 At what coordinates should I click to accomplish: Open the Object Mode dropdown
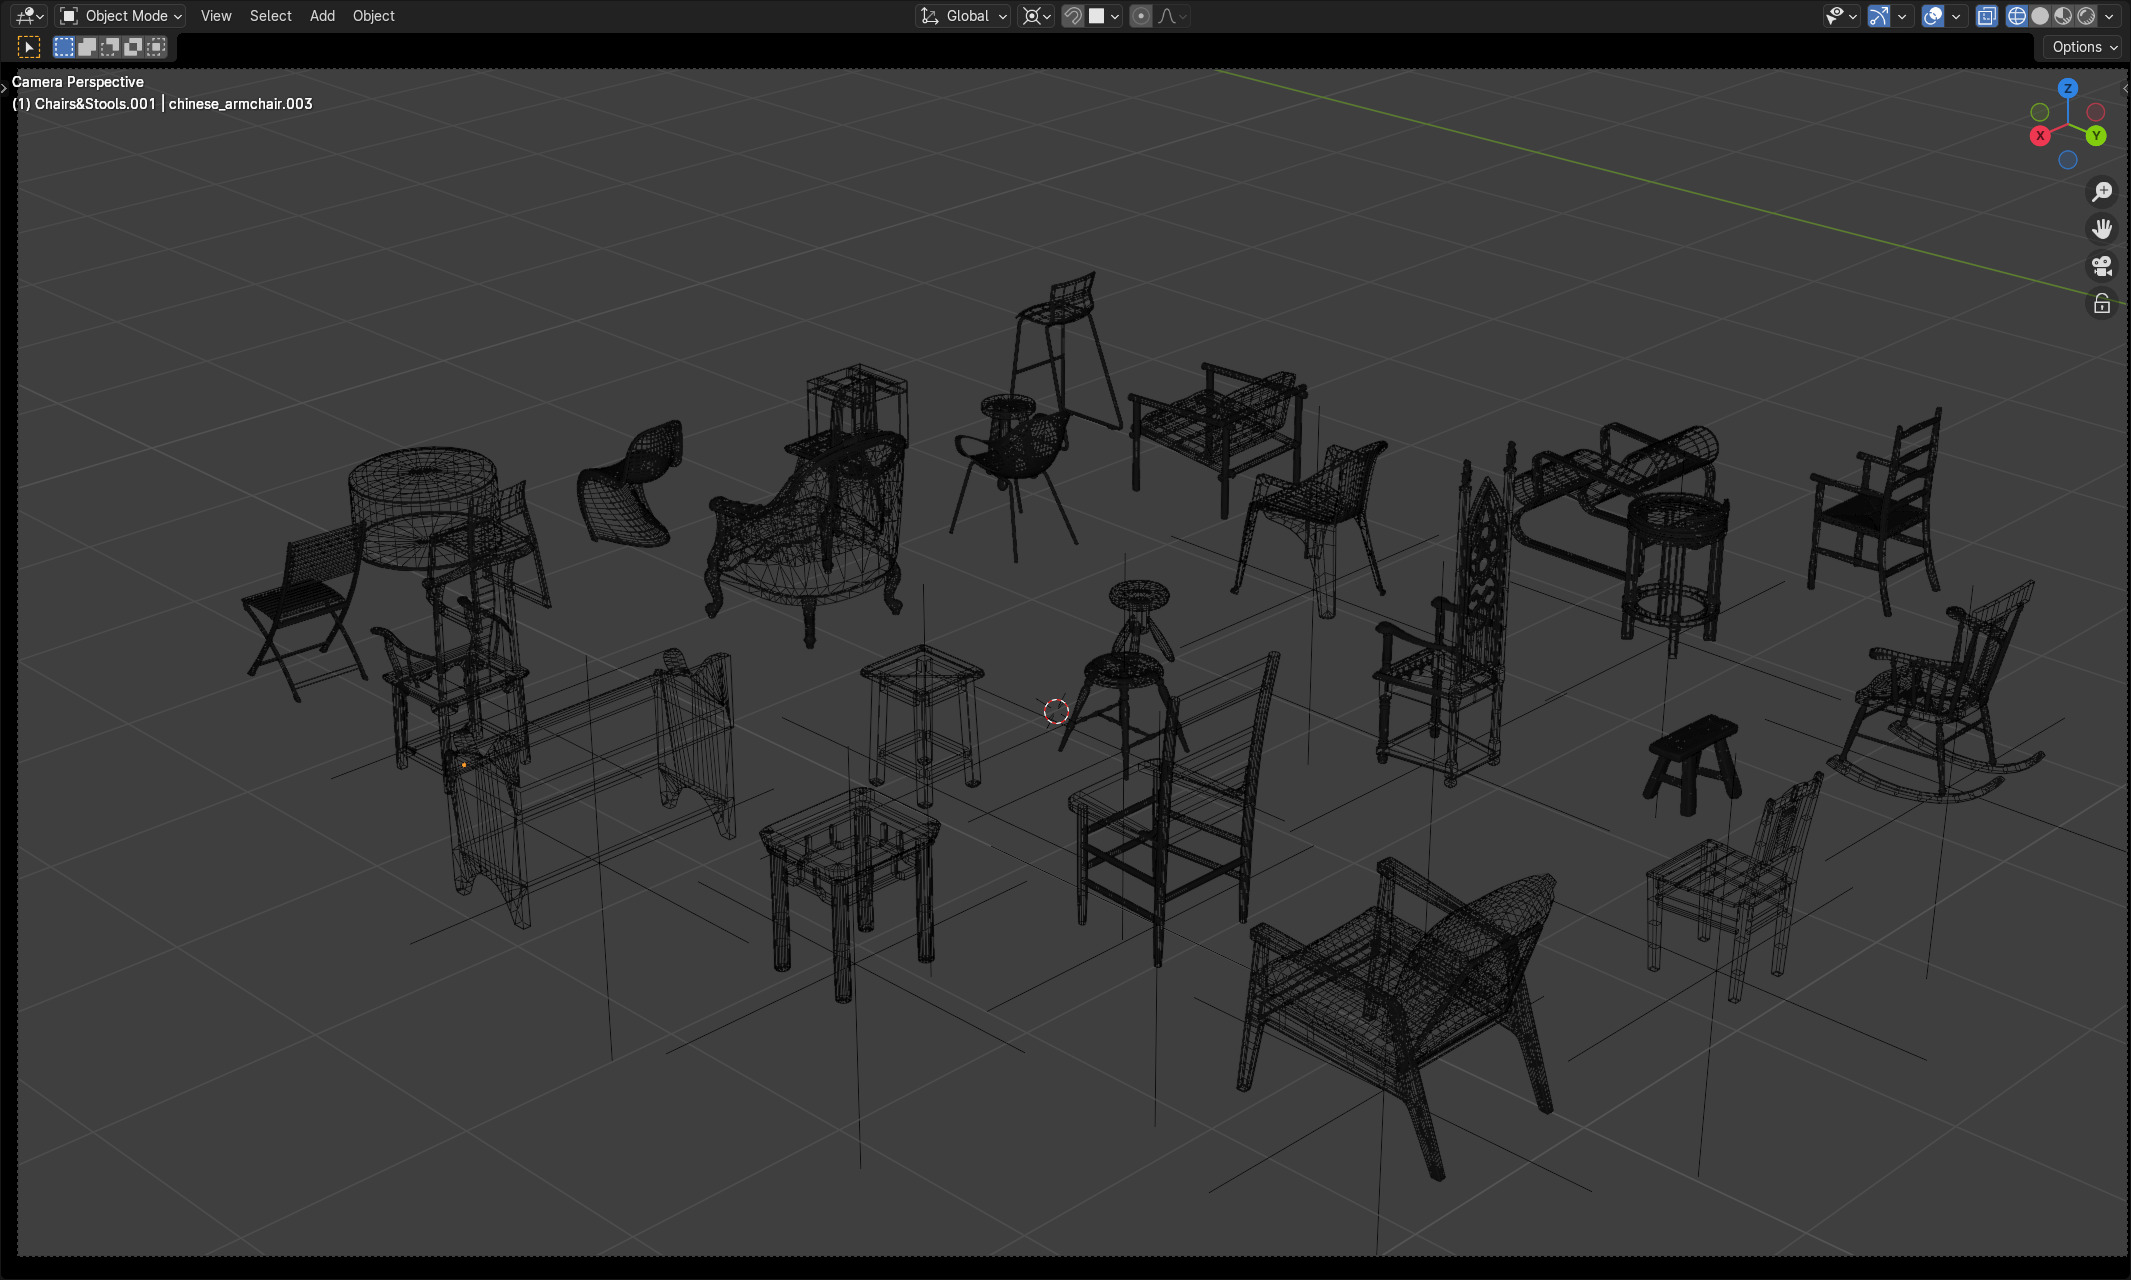click(x=120, y=16)
